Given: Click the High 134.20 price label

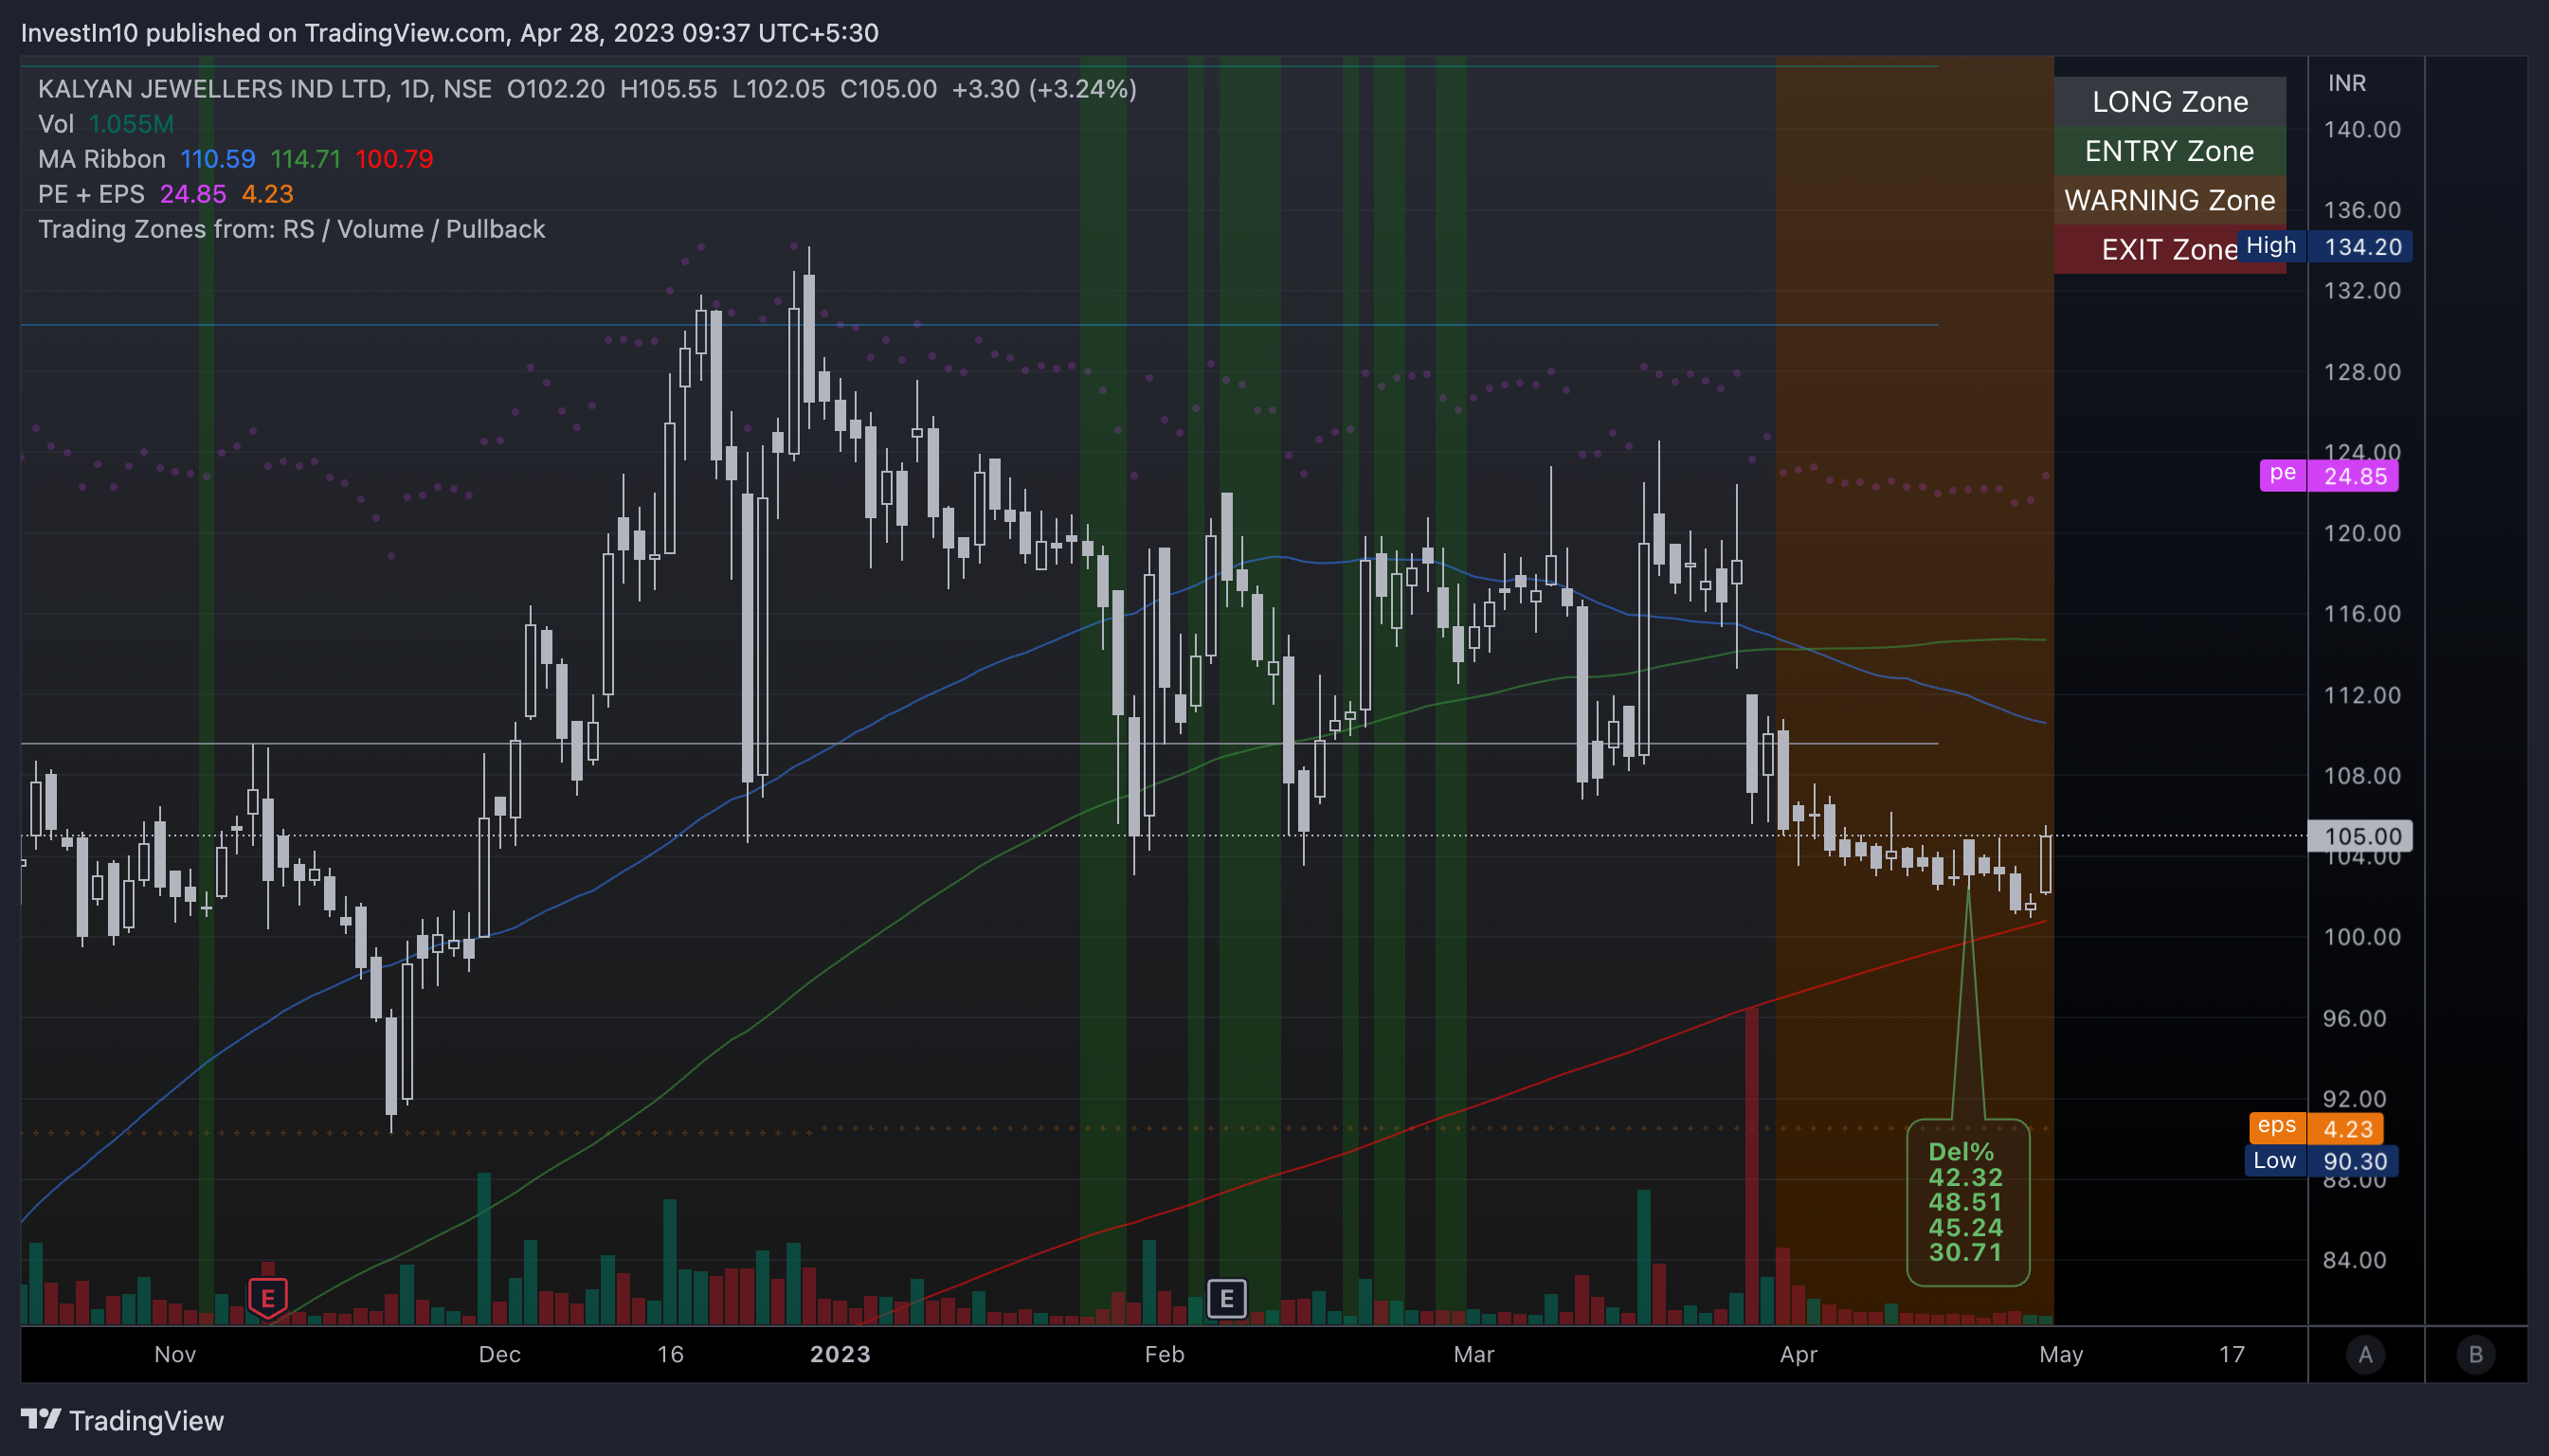Looking at the screenshot, I should (2325, 246).
